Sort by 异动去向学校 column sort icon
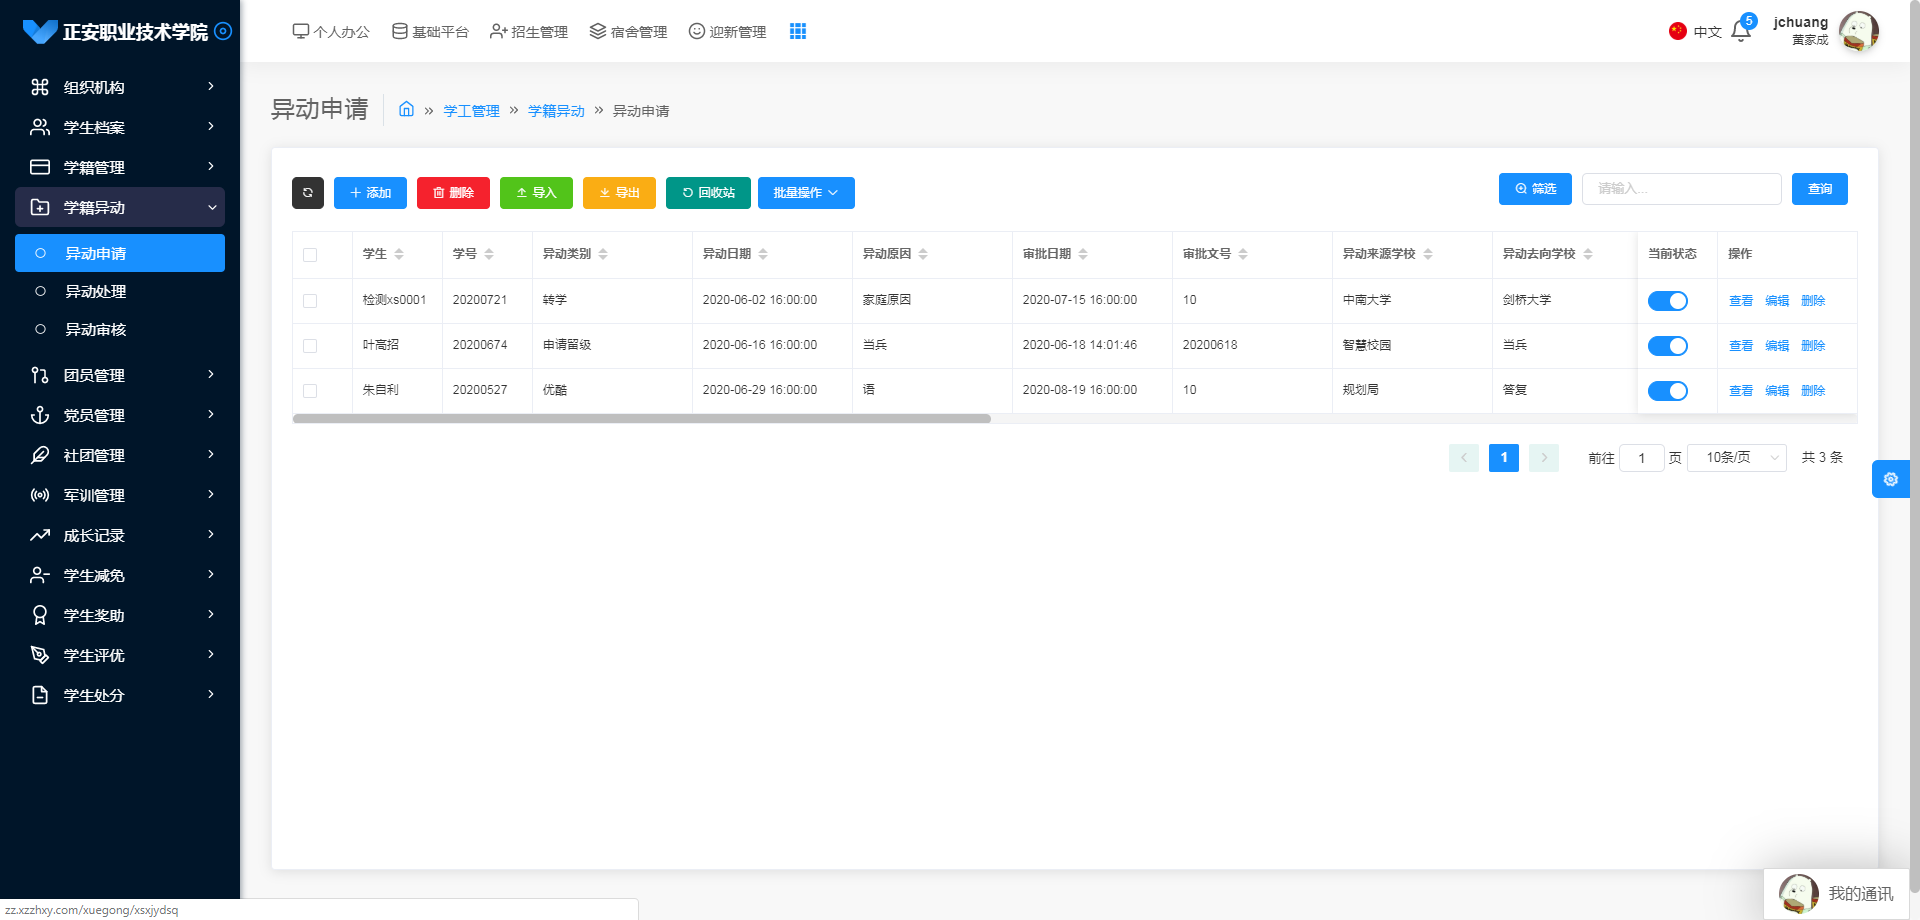The width and height of the screenshot is (1920, 920). 1588,254
